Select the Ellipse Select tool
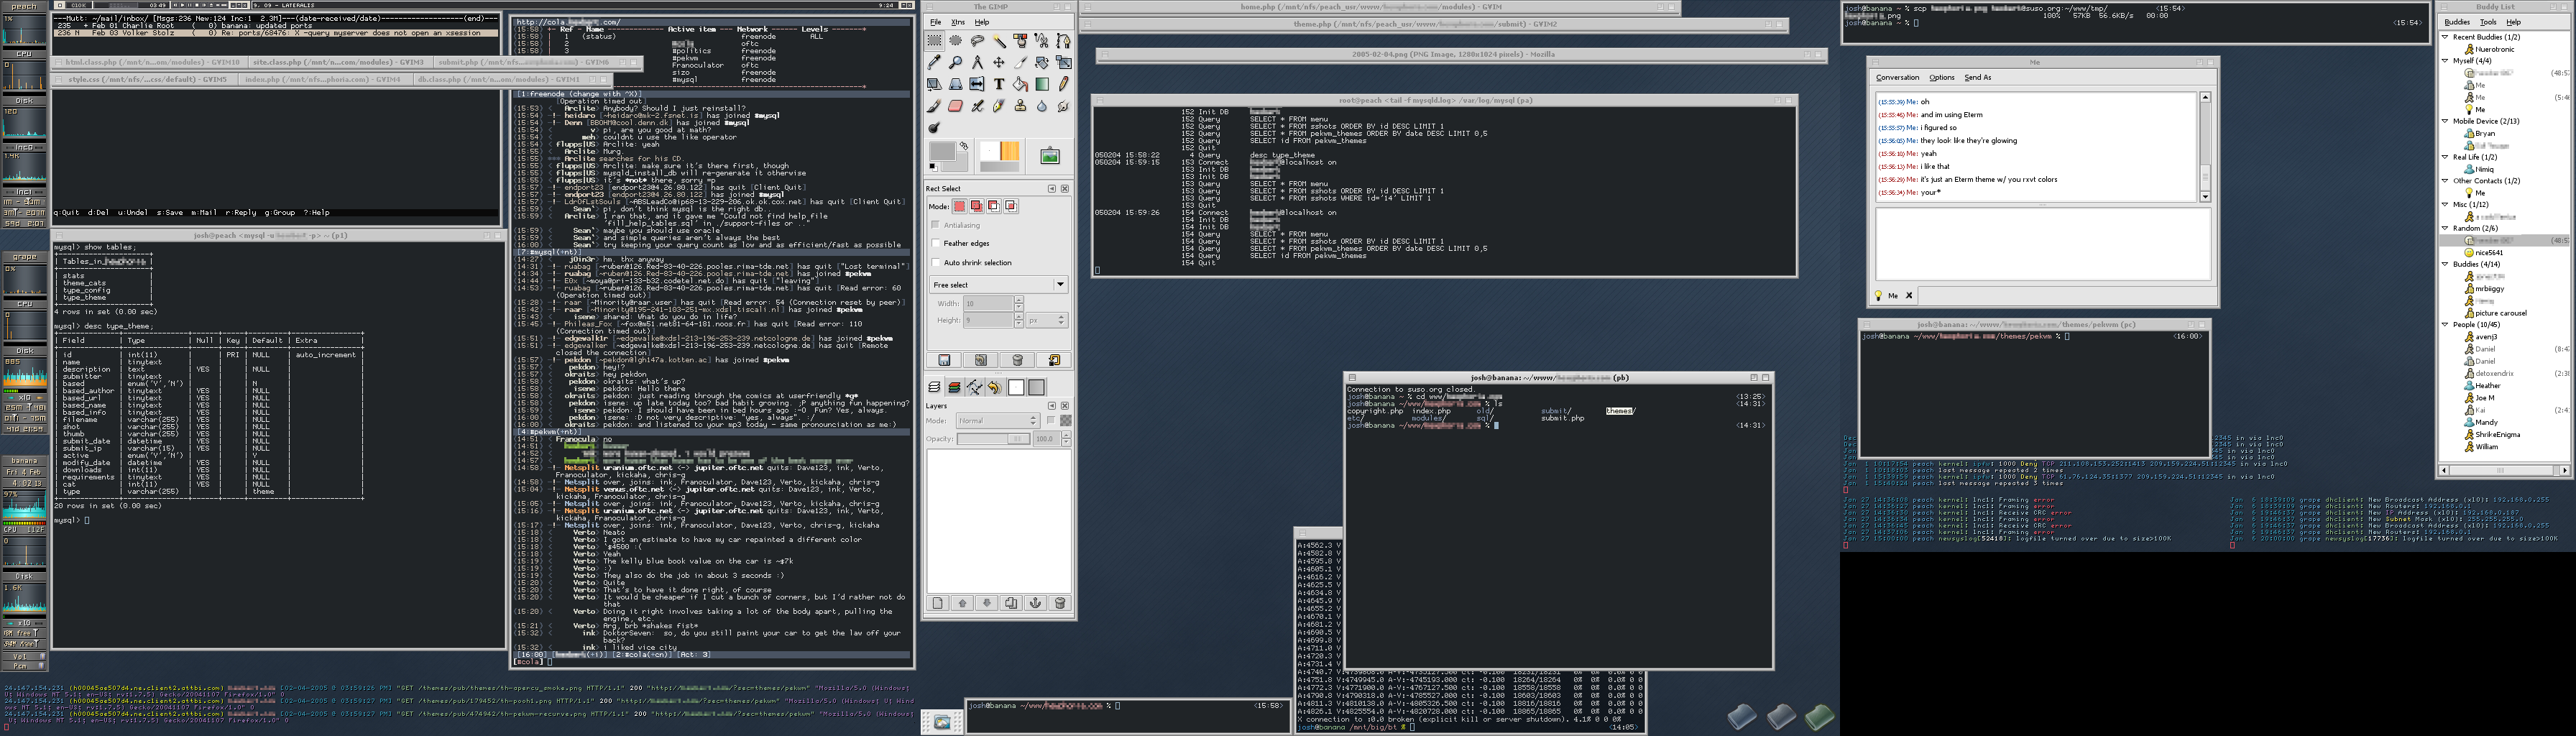The image size is (2576, 736). (956, 41)
